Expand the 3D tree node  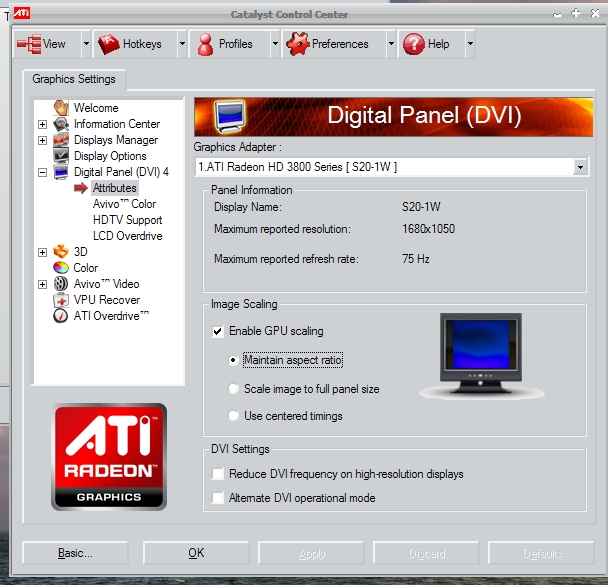coord(43,252)
